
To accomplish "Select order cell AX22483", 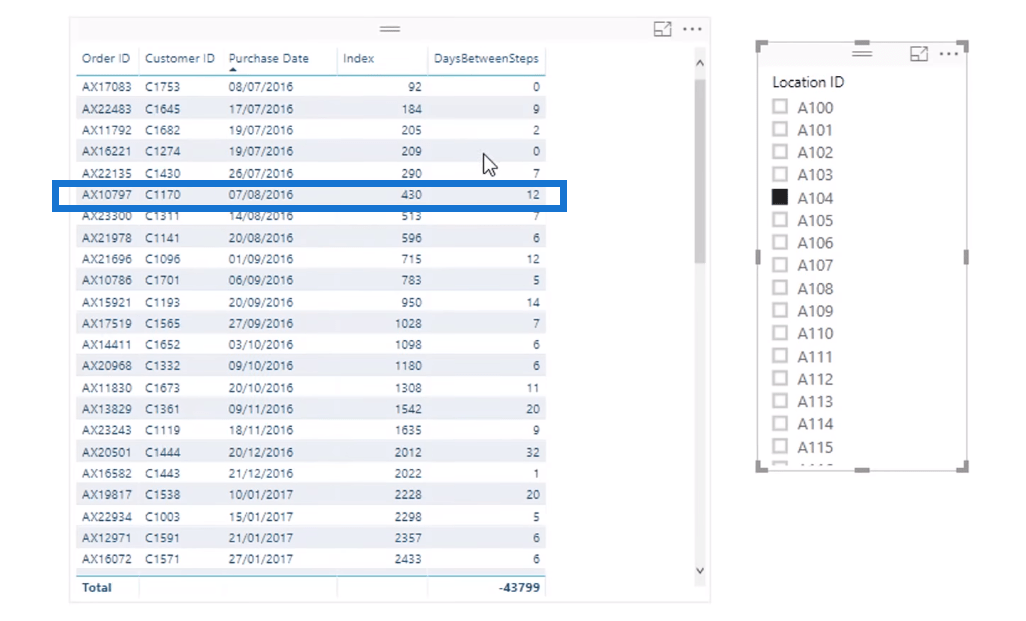I will [106, 109].
